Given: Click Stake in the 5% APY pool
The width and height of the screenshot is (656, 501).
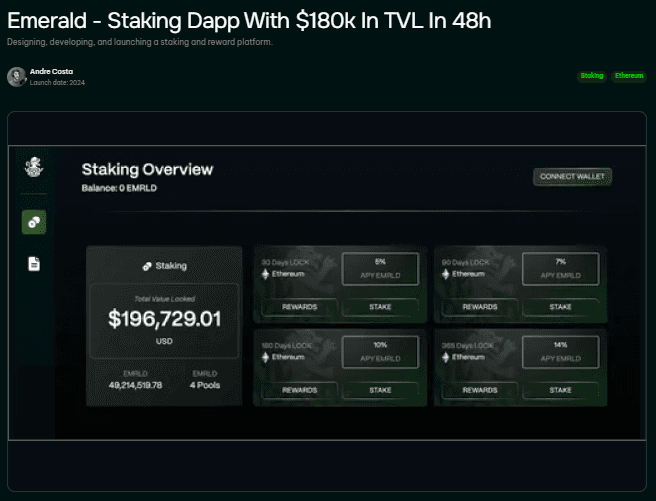Looking at the screenshot, I should (x=380, y=307).
